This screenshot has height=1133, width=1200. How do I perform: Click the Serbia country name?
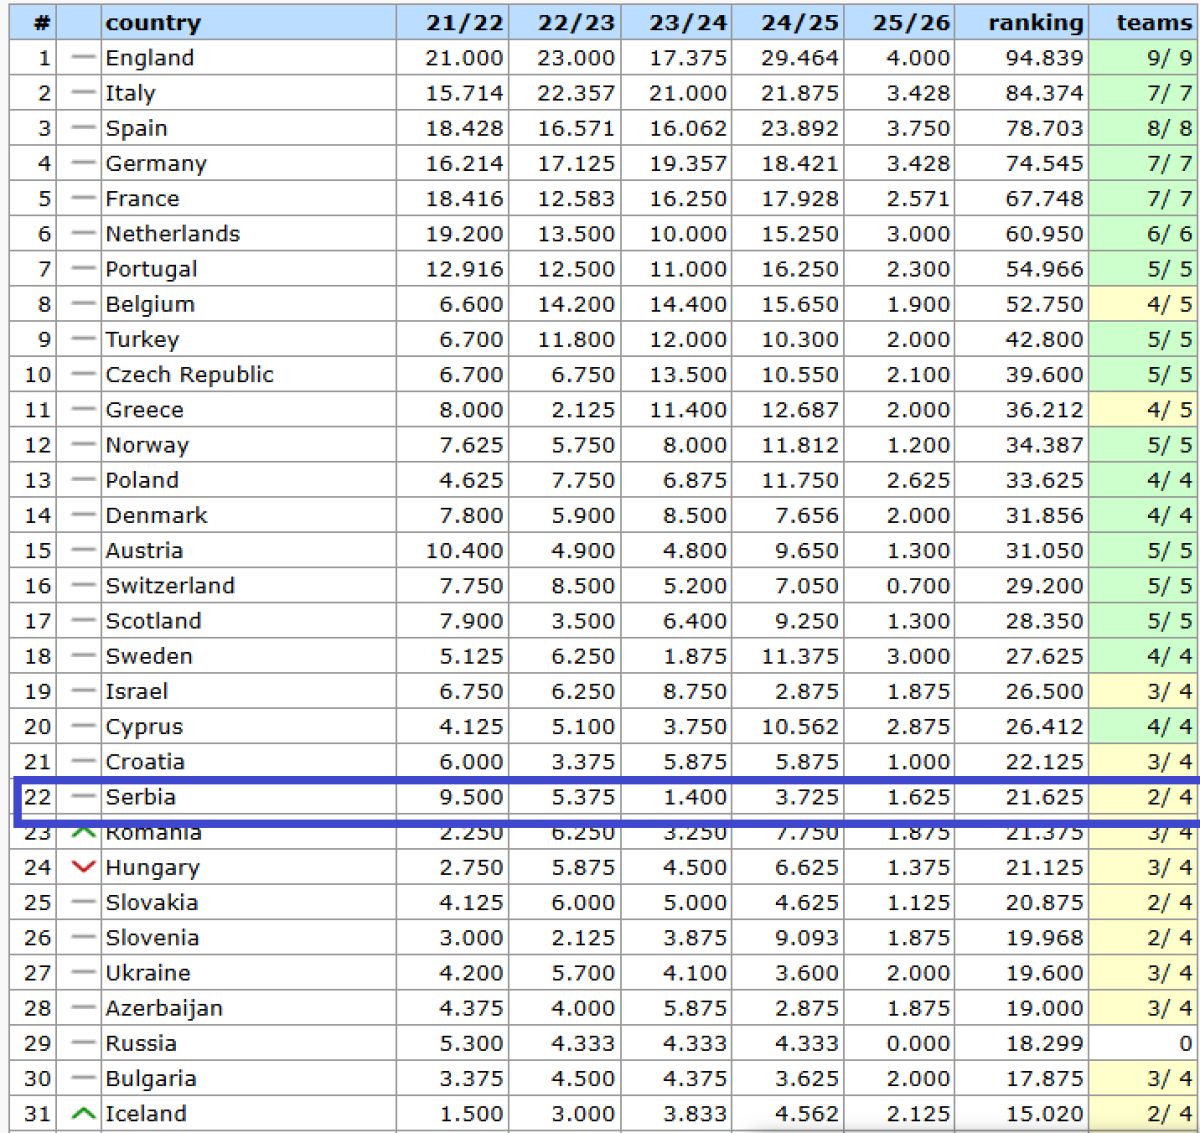[141, 797]
